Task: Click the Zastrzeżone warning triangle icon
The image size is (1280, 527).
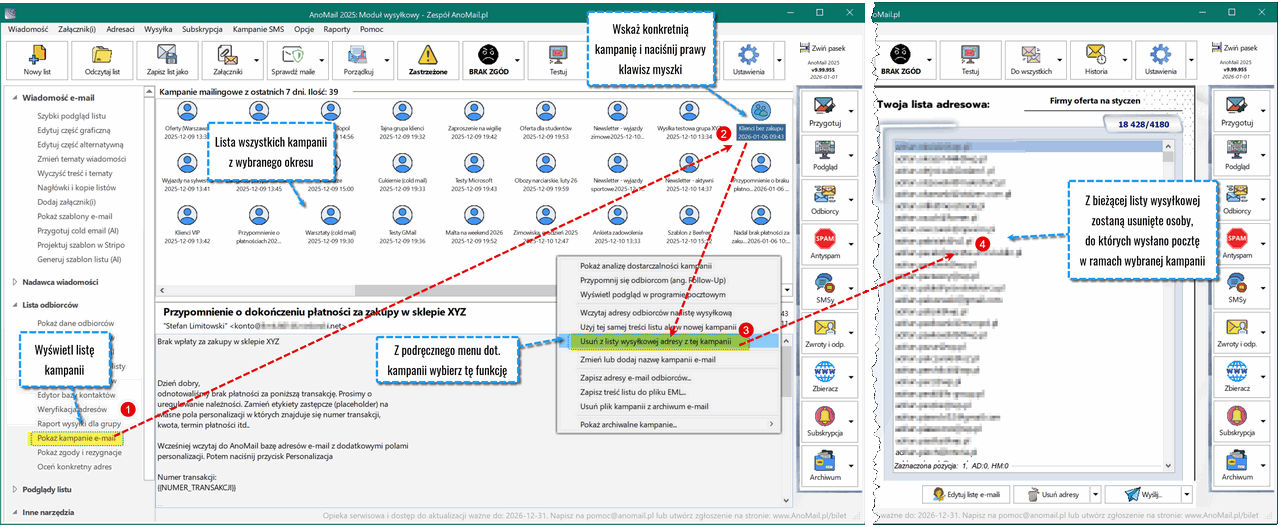Action: coord(427,55)
